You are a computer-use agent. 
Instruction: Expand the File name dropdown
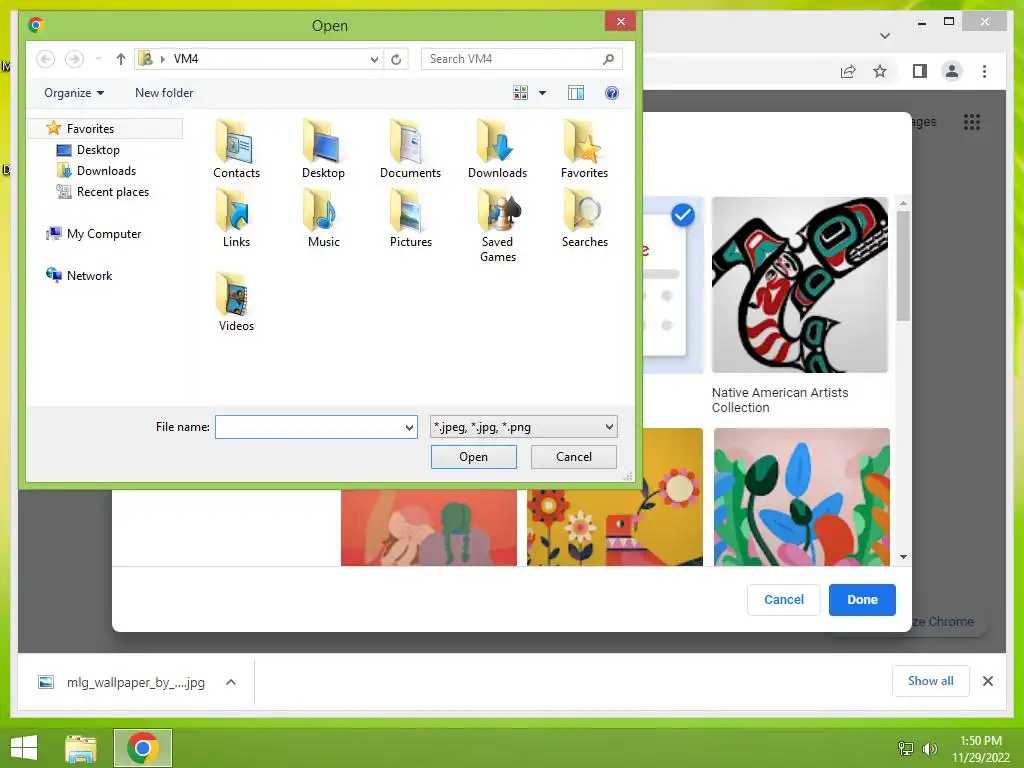click(409, 428)
